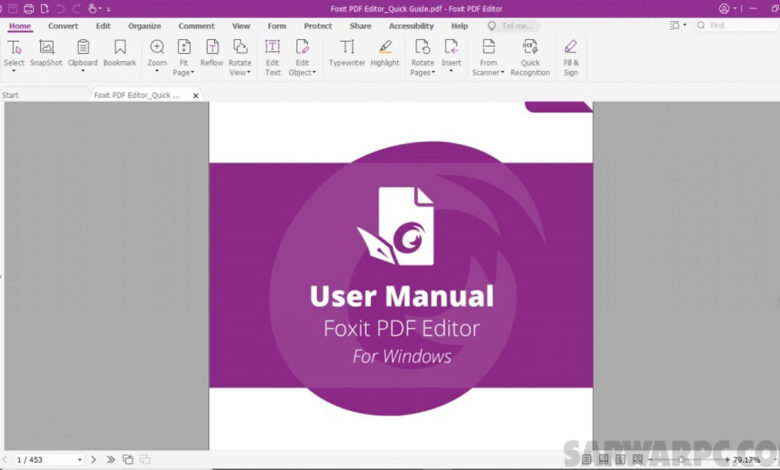Pick the Typewriter tool
This screenshot has height=470, width=780.
347,53
